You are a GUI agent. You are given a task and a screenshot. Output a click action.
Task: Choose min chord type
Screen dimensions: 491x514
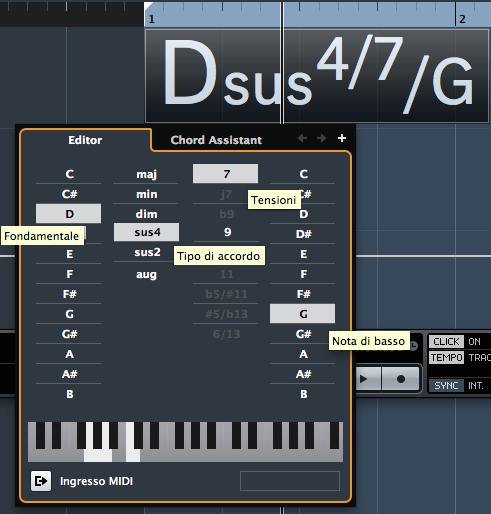coord(146,194)
